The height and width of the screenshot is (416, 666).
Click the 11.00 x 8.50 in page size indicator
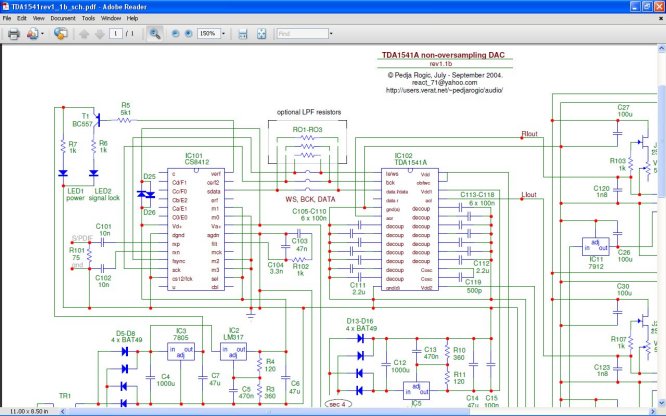29,411
